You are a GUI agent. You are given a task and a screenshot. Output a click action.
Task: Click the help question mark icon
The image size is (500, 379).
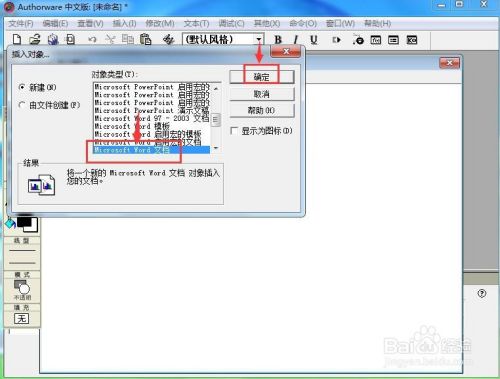pos(482,293)
